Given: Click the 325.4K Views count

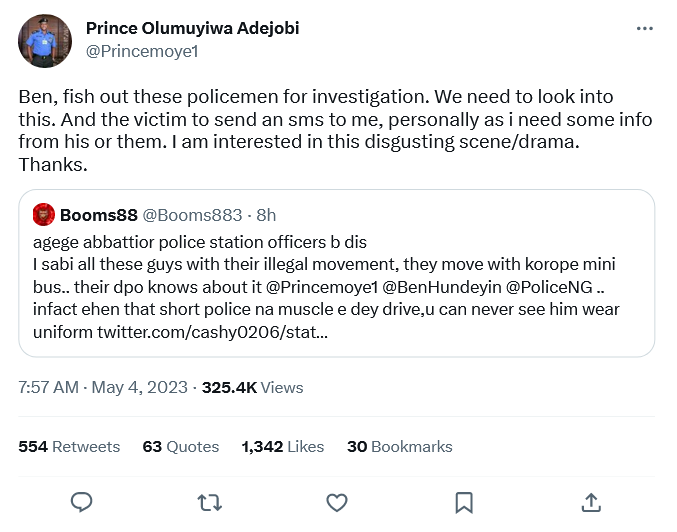Looking at the screenshot, I should [252, 387].
